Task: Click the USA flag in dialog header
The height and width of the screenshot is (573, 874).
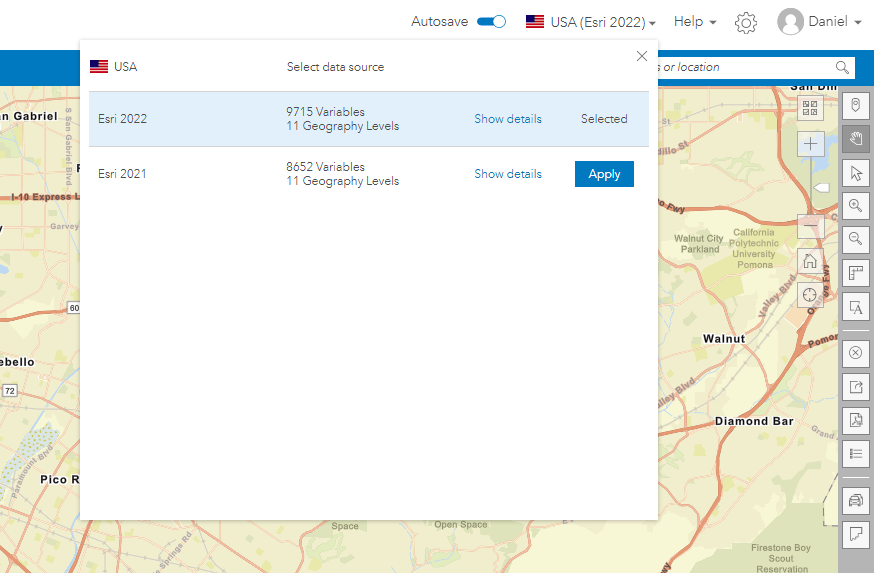Action: pyautogui.click(x=99, y=66)
